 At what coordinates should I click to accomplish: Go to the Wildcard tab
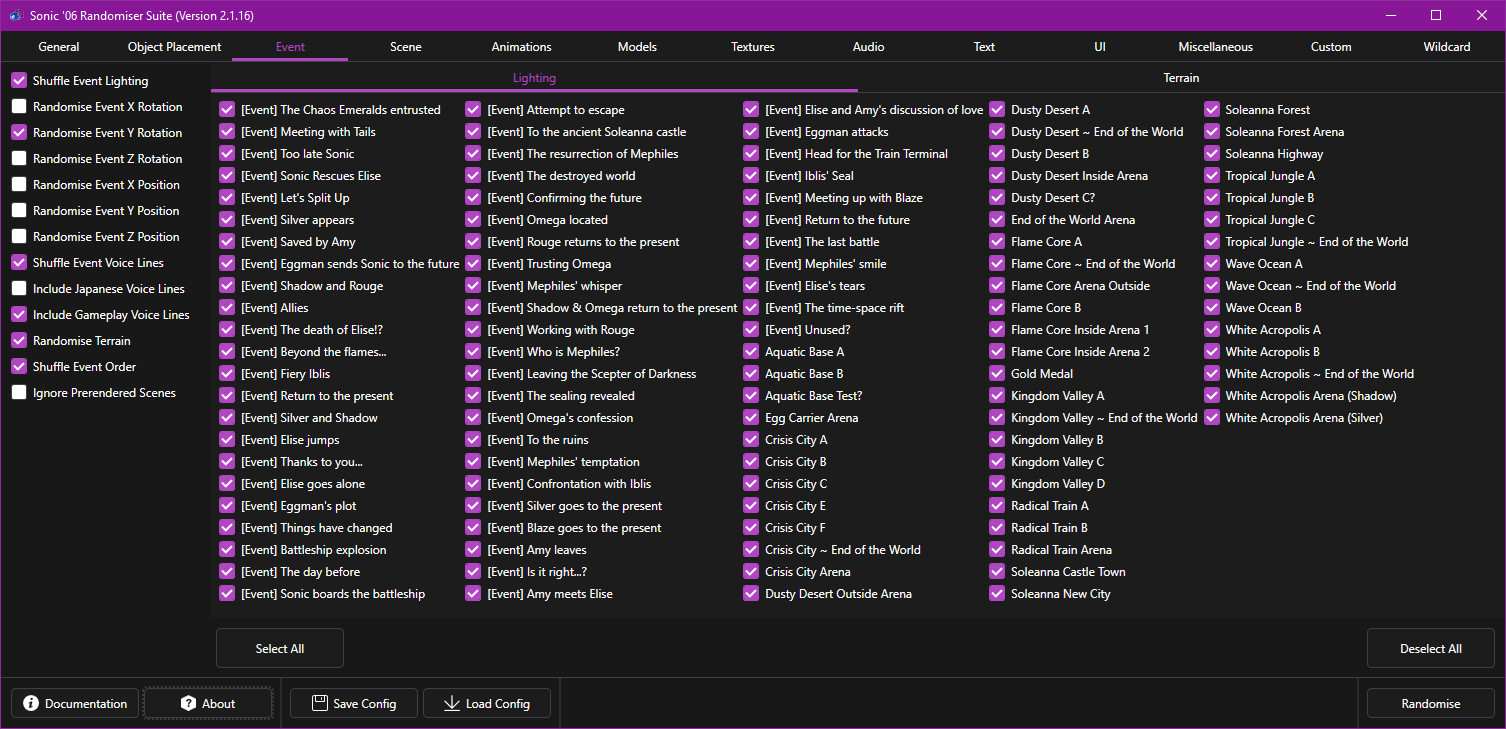[1446, 47]
